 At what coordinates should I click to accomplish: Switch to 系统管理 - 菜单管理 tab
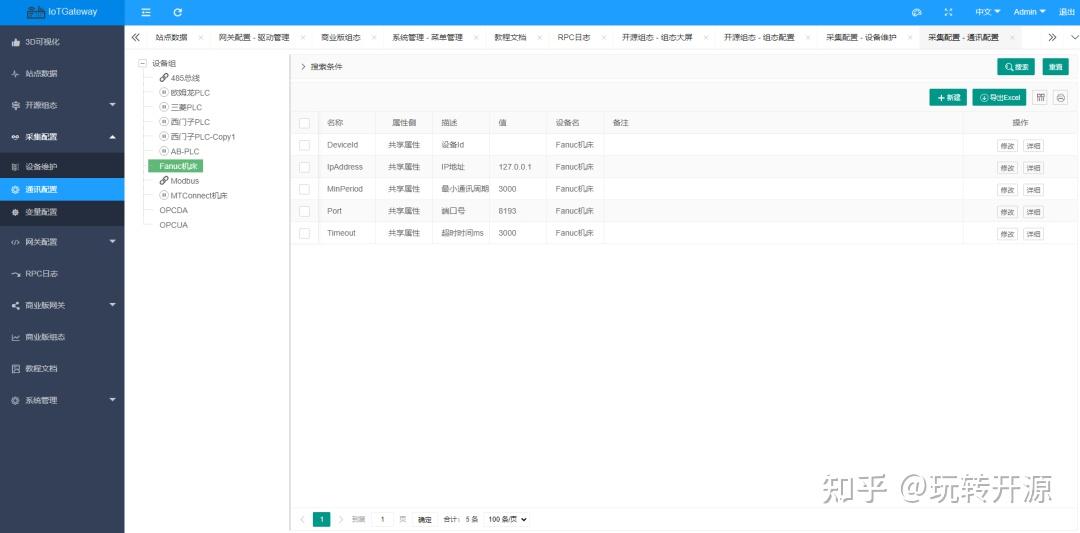tap(427, 37)
